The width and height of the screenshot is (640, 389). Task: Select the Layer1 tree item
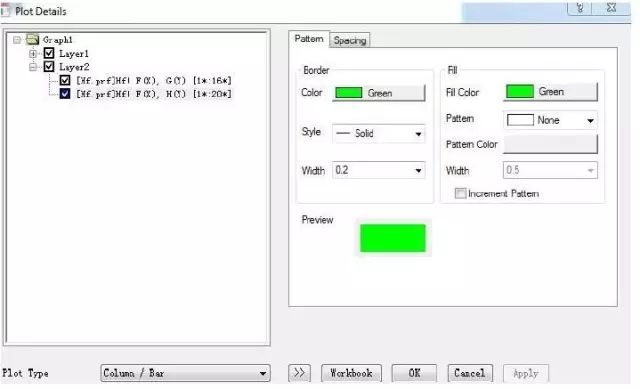pos(73,53)
